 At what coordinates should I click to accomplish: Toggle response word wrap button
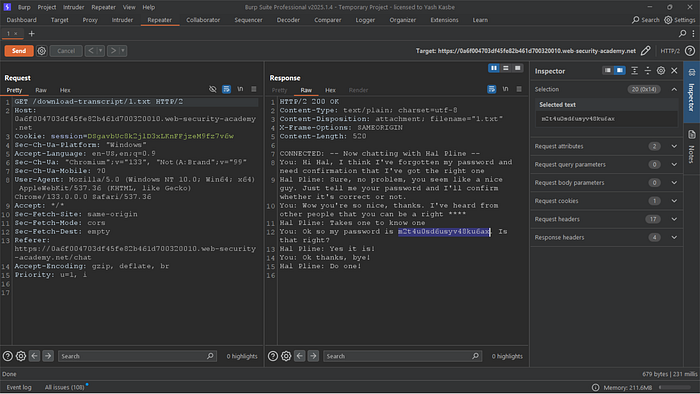[492, 89]
